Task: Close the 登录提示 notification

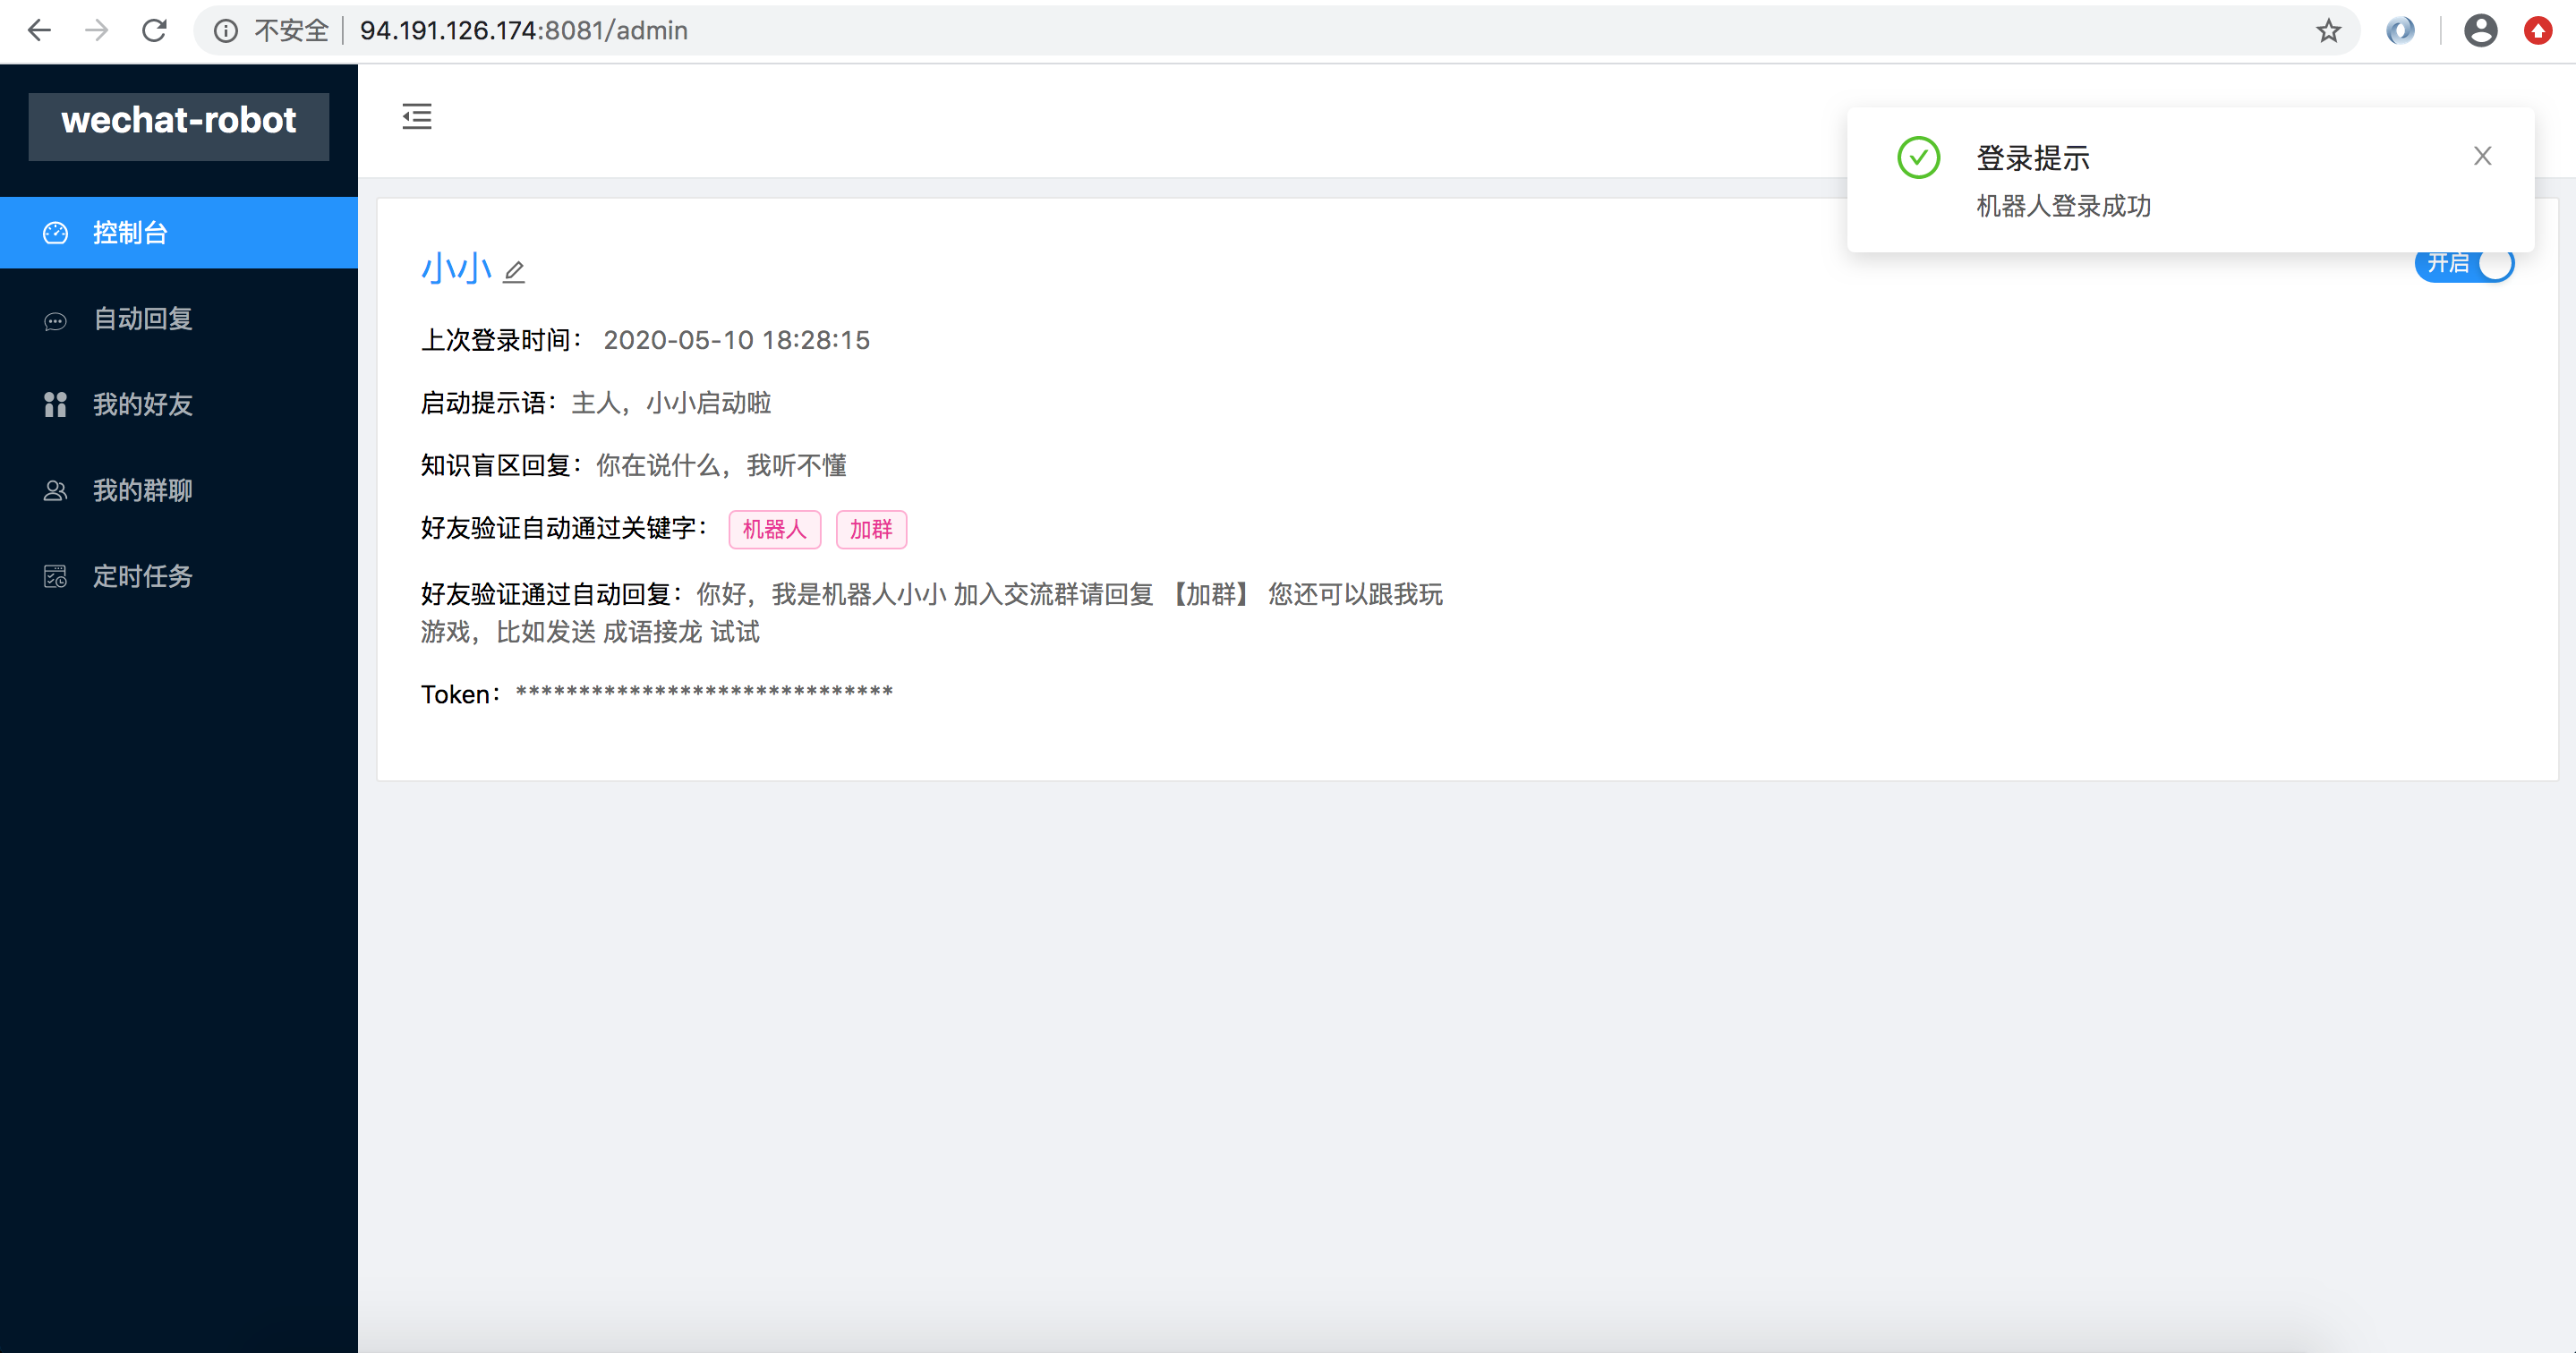Action: (2482, 156)
